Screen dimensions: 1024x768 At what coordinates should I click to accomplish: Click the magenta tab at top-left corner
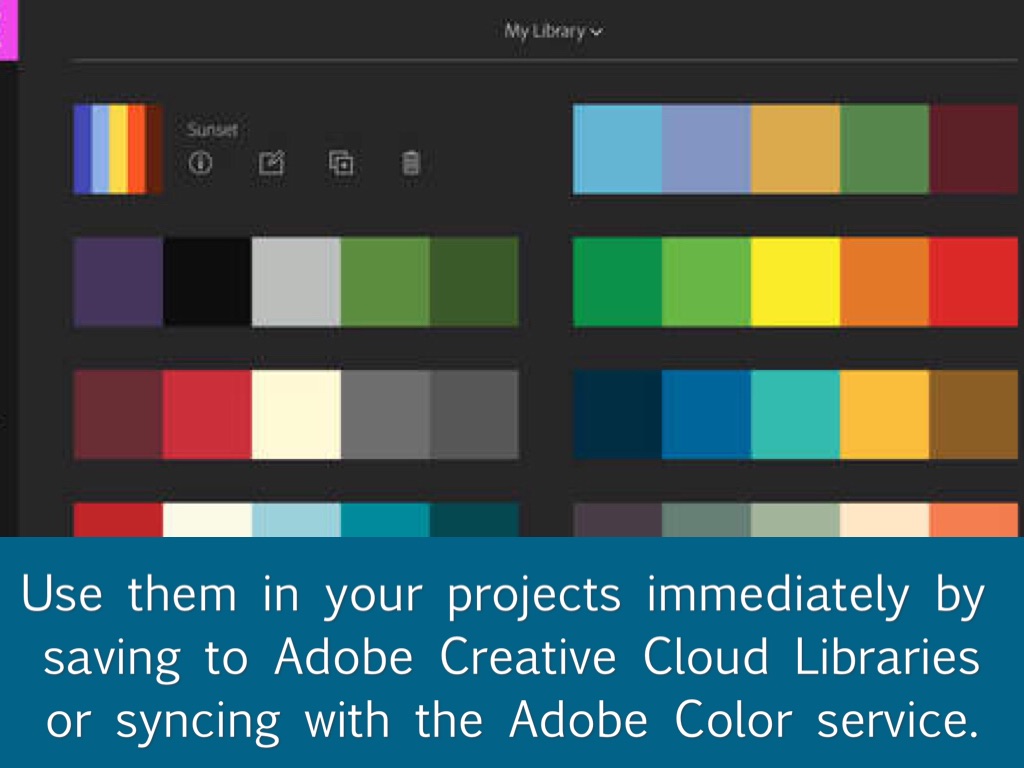[x=8, y=30]
